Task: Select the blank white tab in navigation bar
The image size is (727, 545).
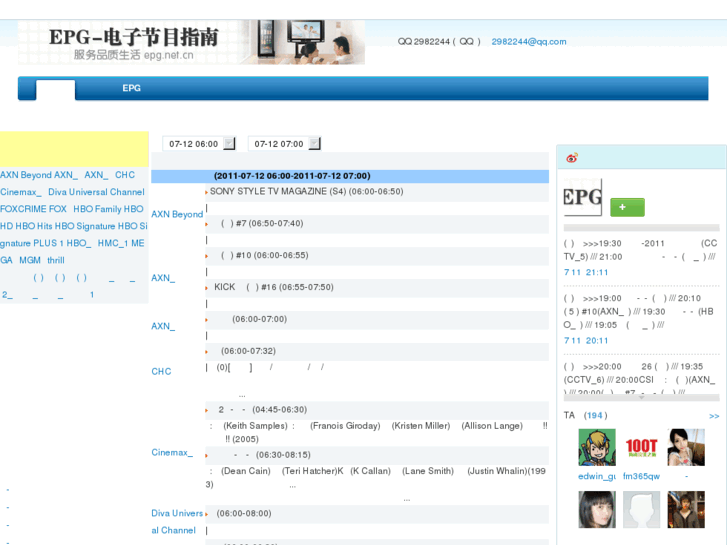Action: coord(56,90)
